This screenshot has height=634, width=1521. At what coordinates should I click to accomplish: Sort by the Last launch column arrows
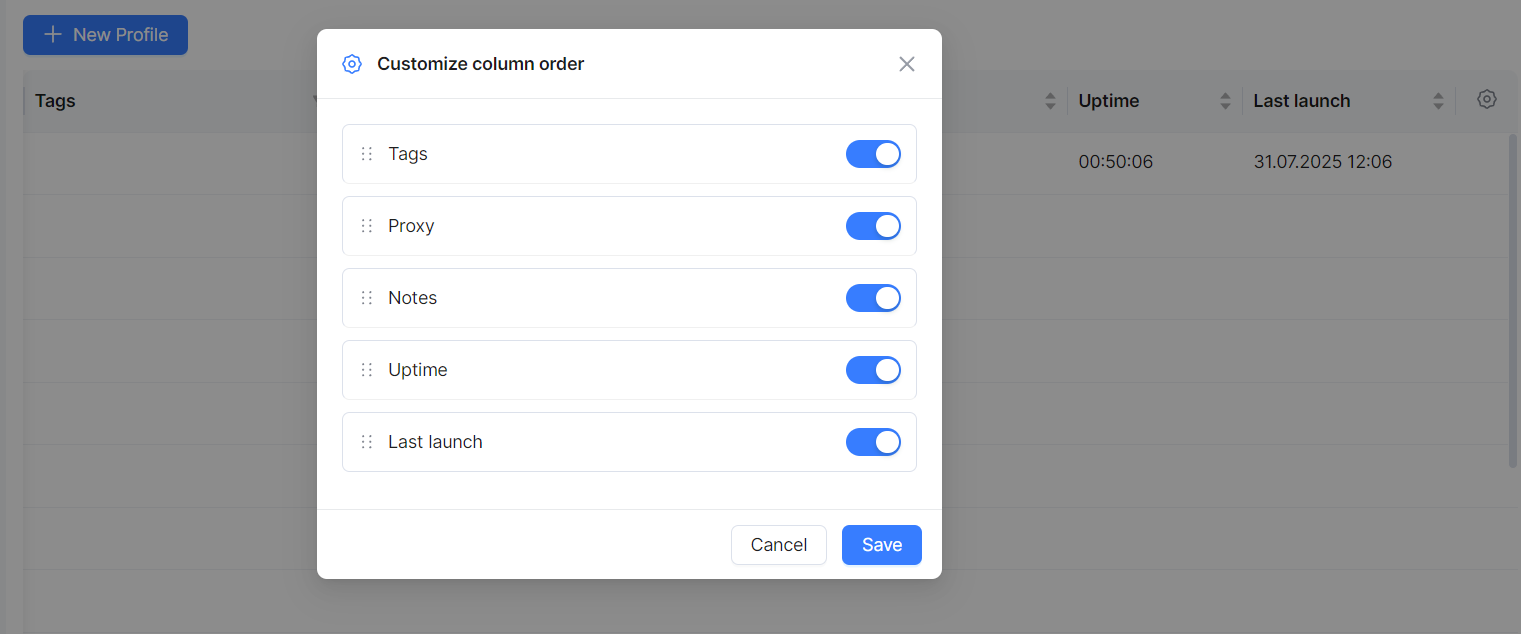point(1438,101)
